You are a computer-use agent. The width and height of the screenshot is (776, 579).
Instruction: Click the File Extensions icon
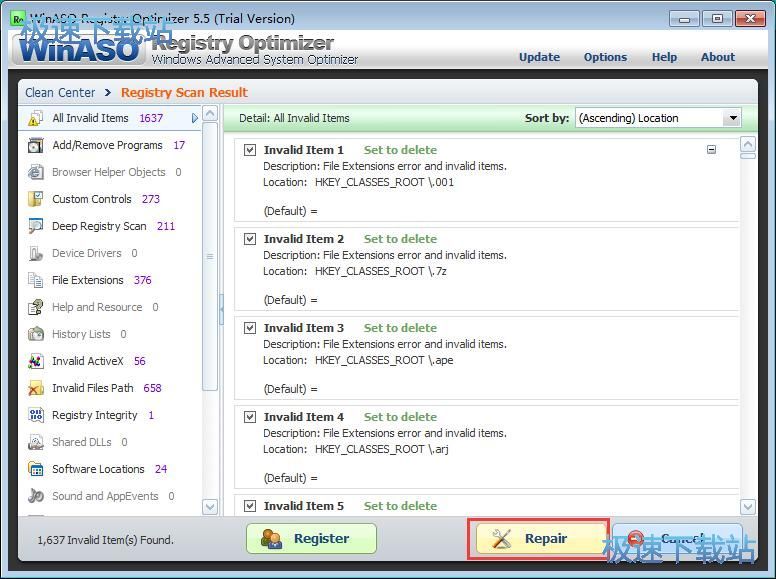(36, 280)
